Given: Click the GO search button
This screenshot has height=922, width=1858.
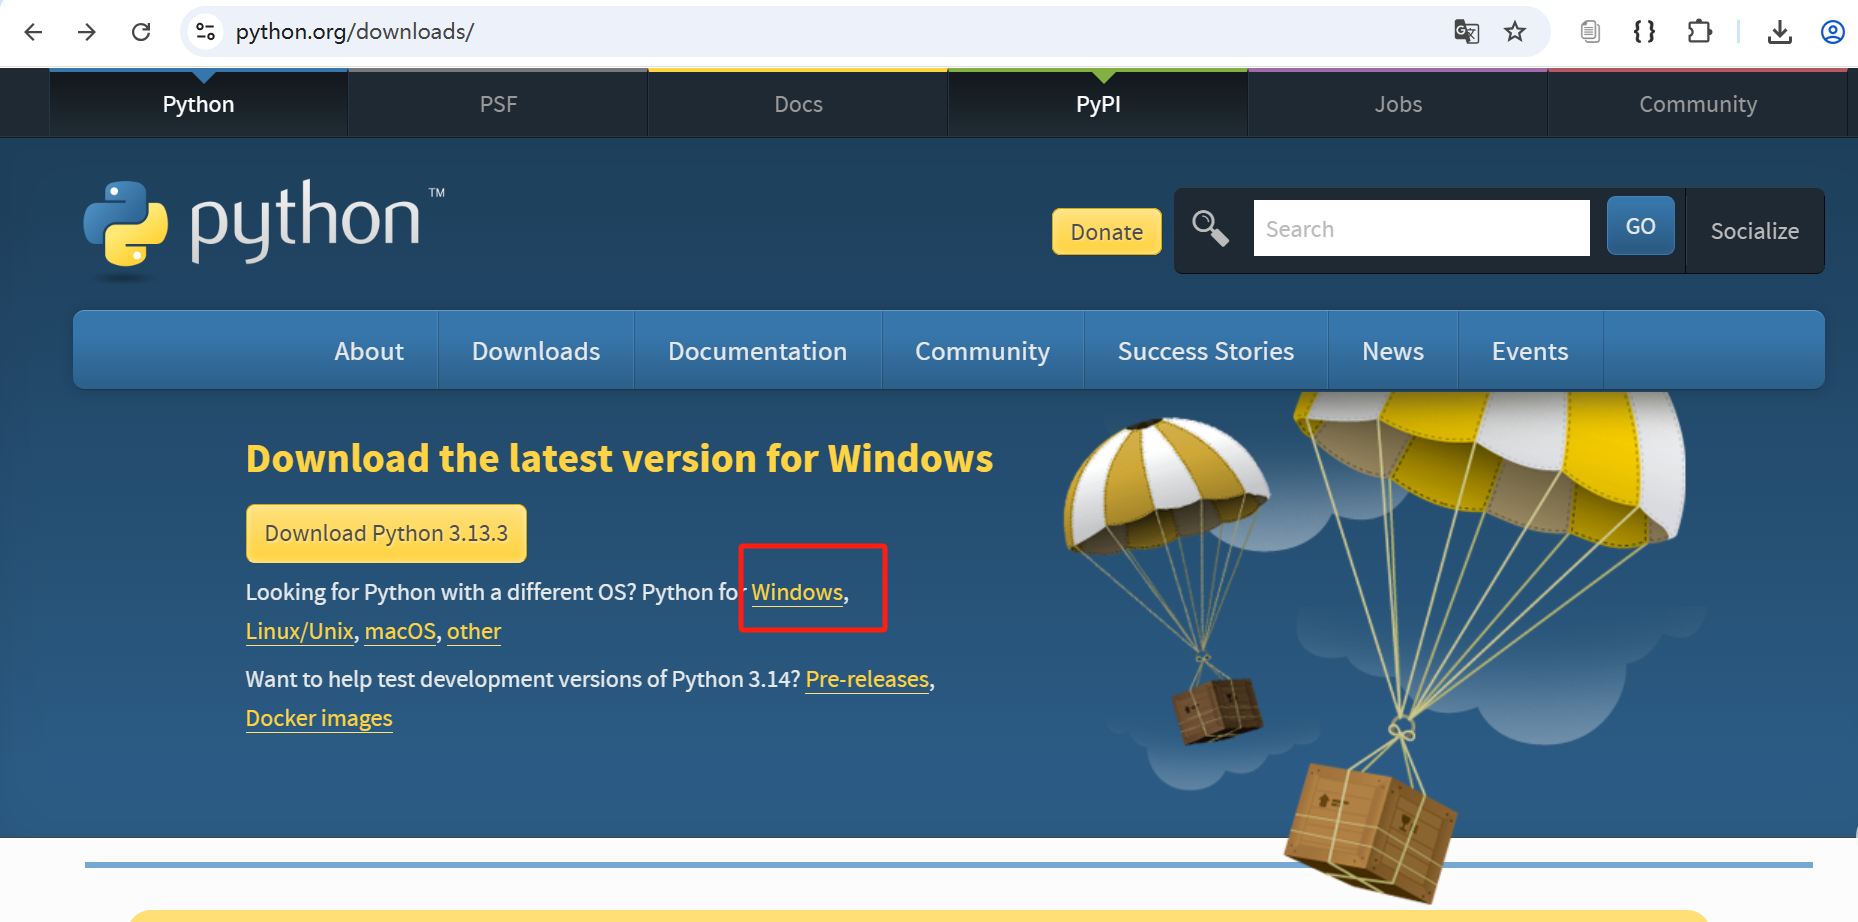Looking at the screenshot, I should pos(1640,226).
